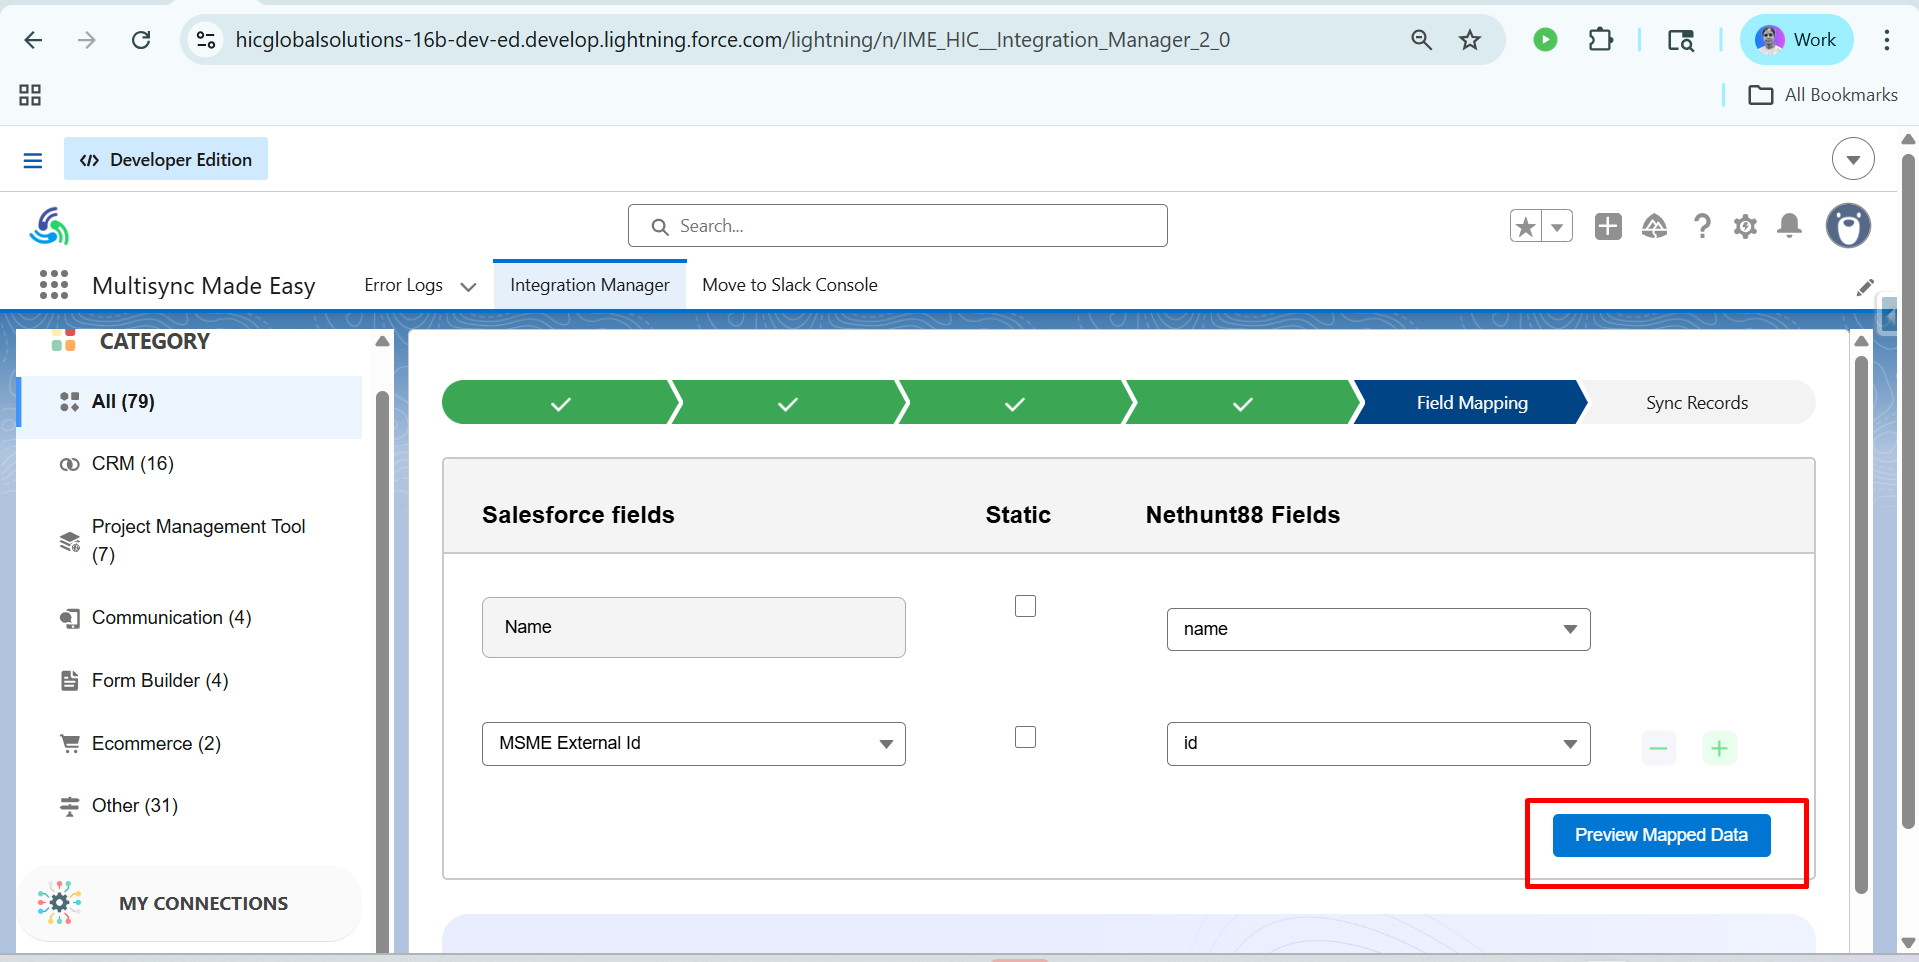Open the App Launcher grid icon

point(54,285)
